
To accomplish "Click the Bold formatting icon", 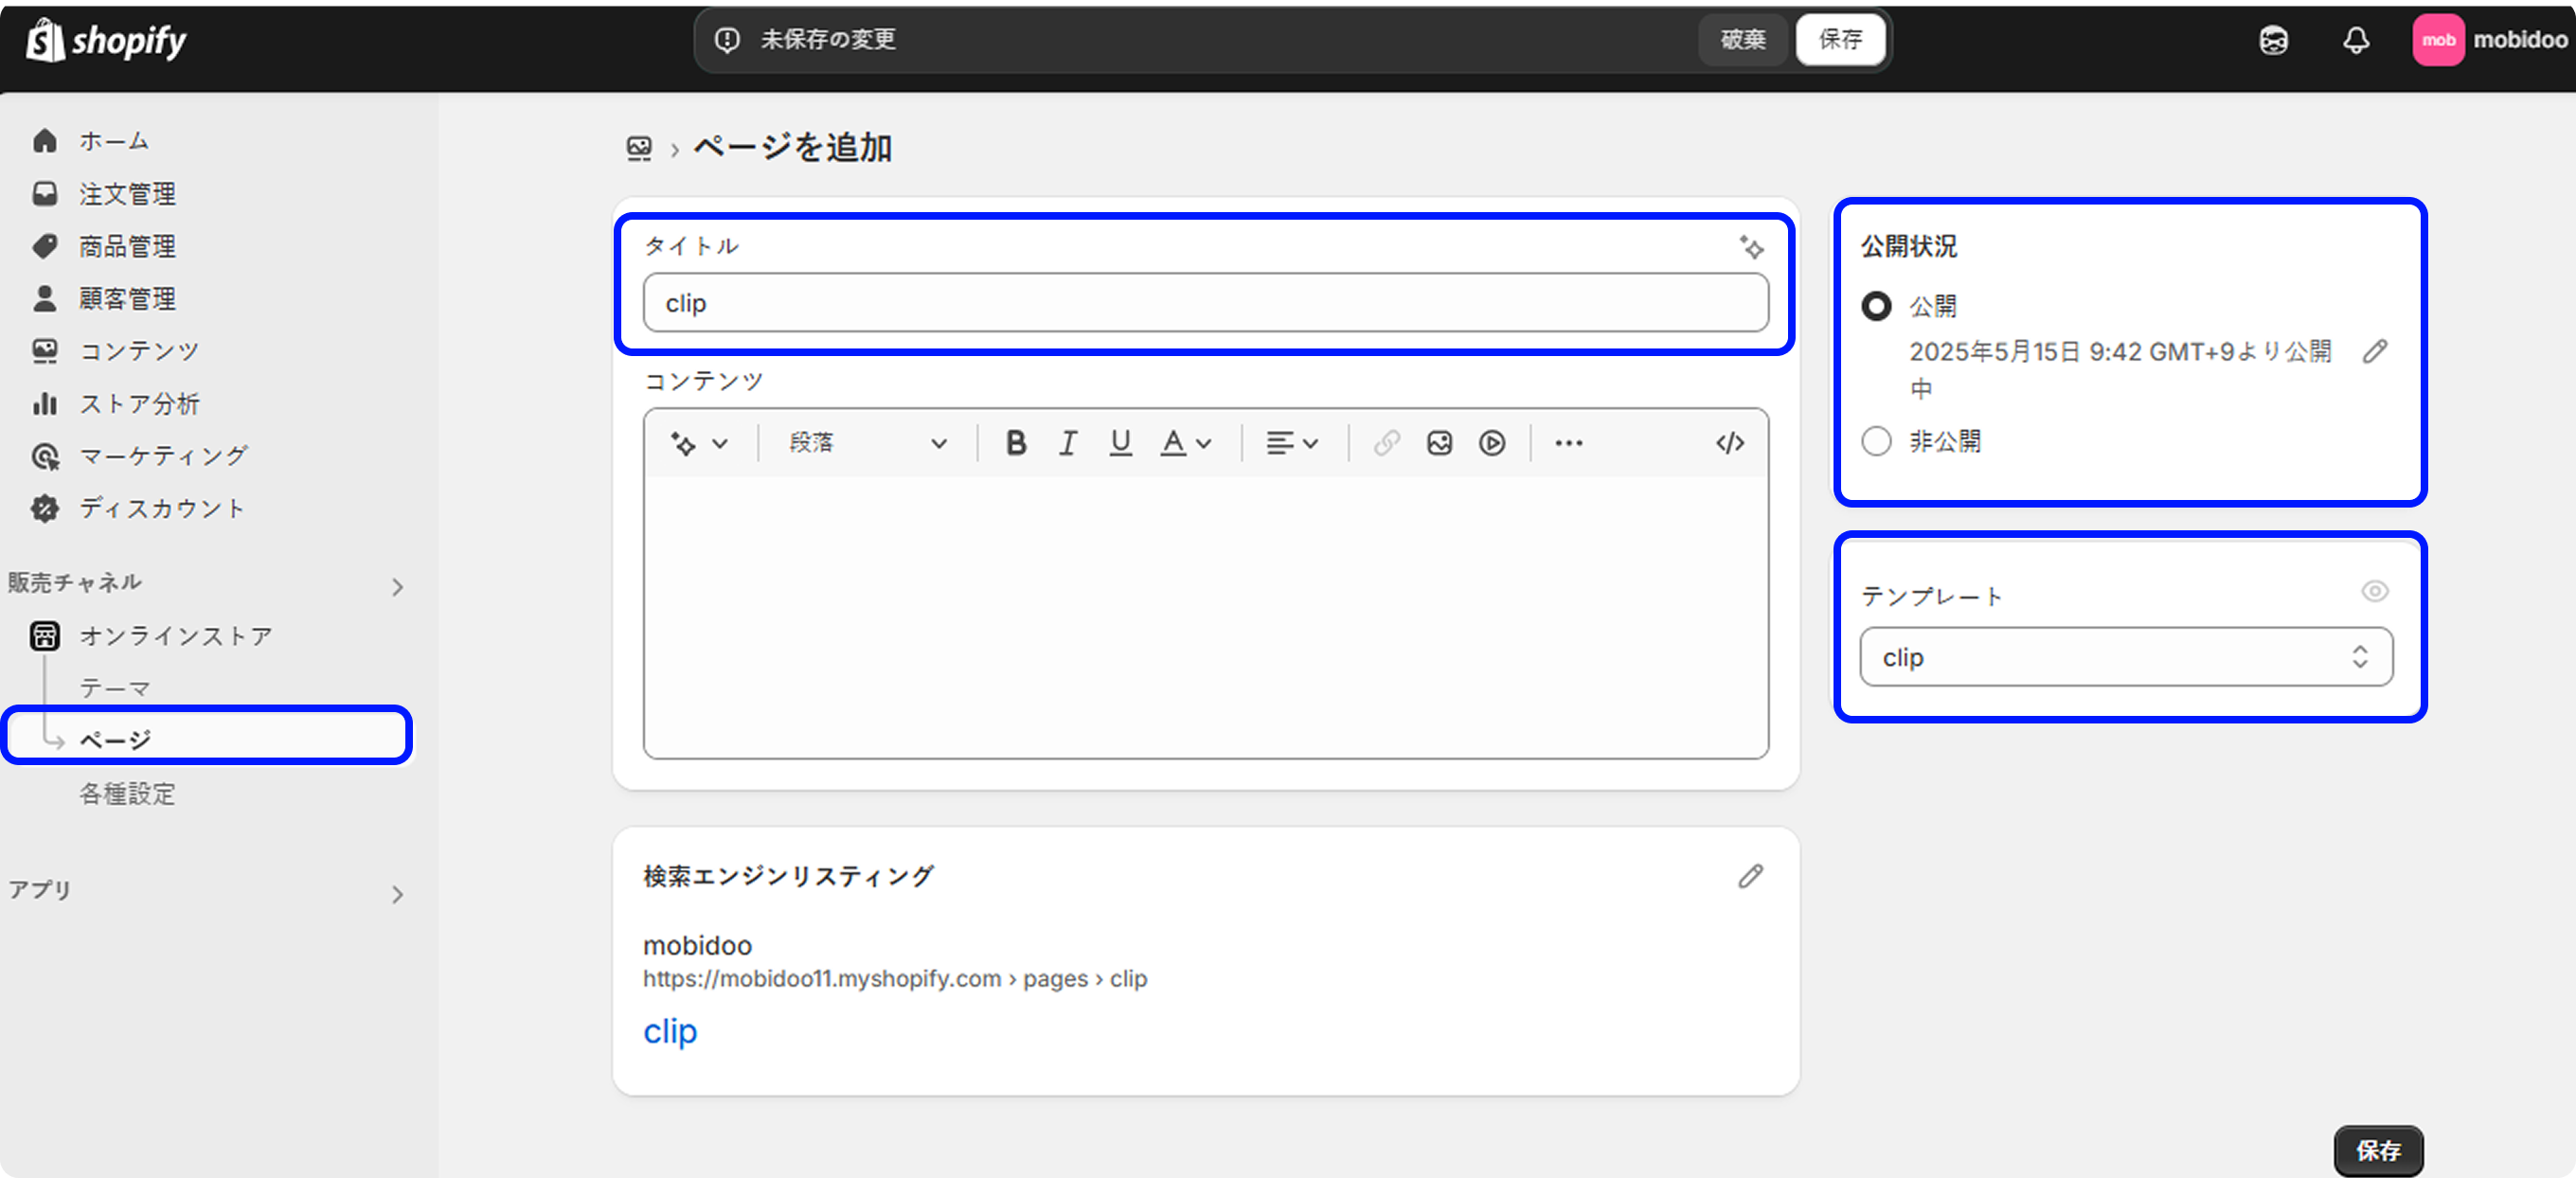I will coord(1016,443).
